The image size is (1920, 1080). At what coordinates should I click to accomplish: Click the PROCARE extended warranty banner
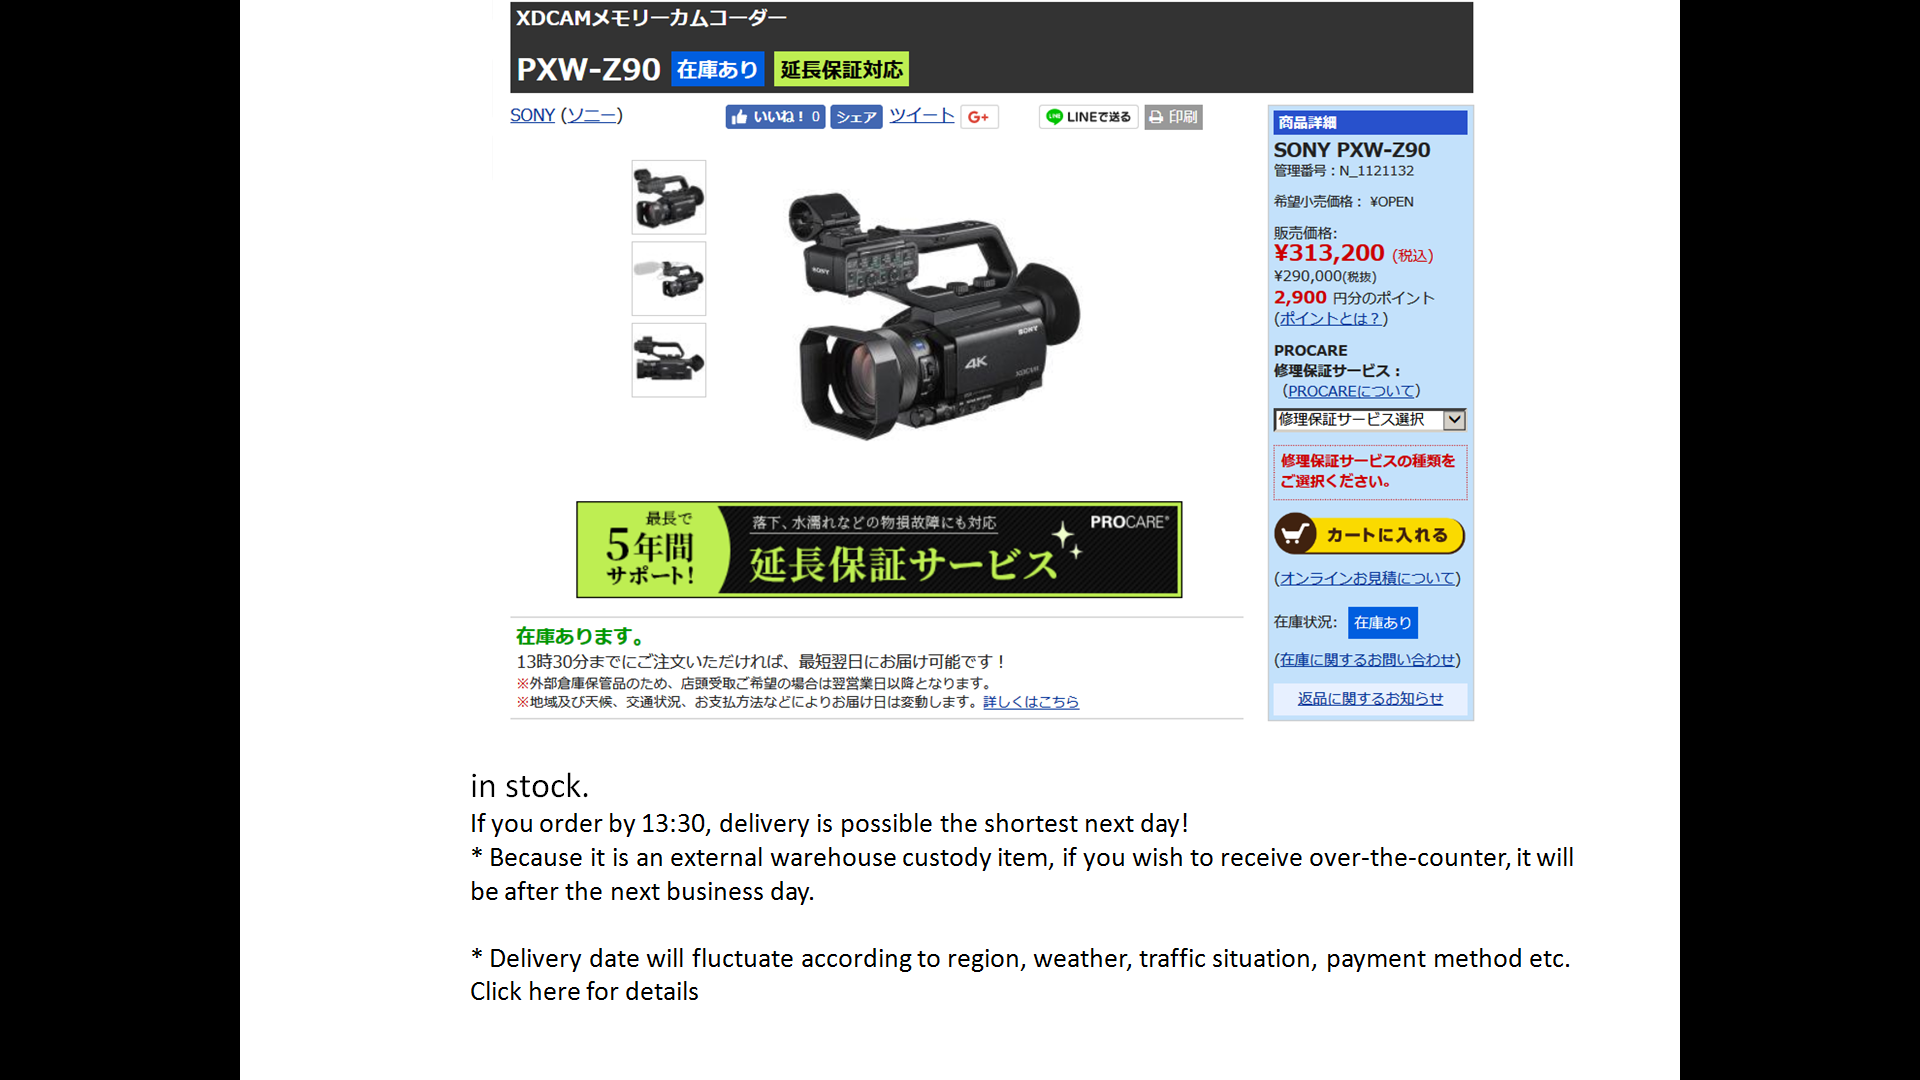(x=879, y=550)
